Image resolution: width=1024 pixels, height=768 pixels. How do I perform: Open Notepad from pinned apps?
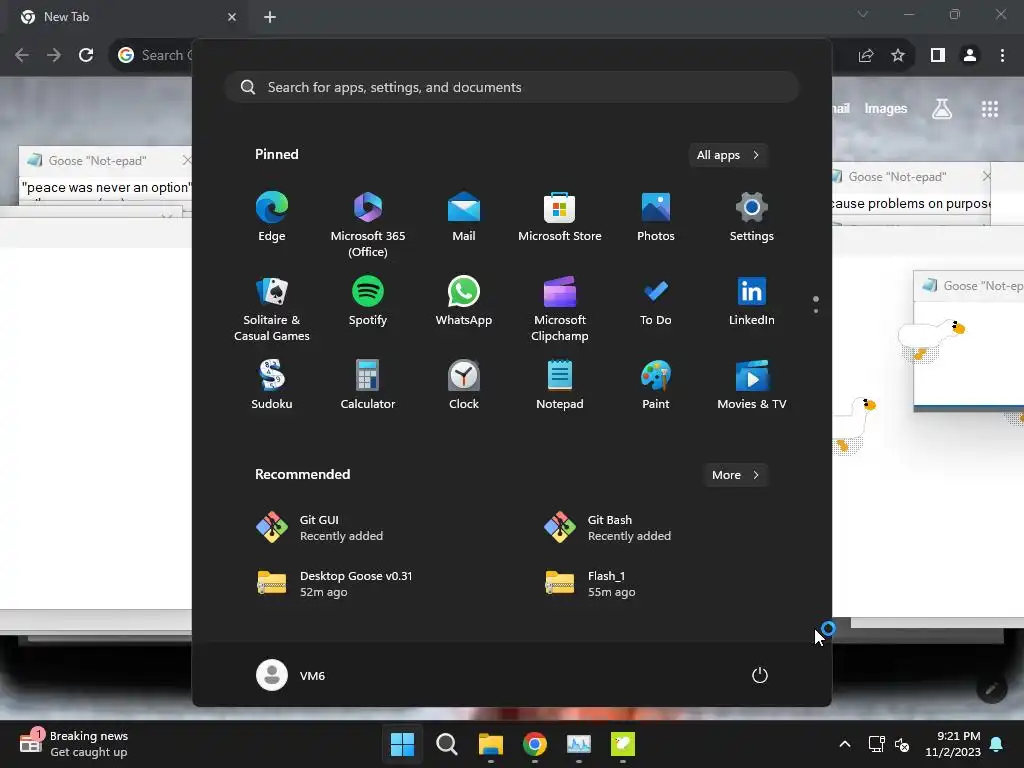click(560, 385)
